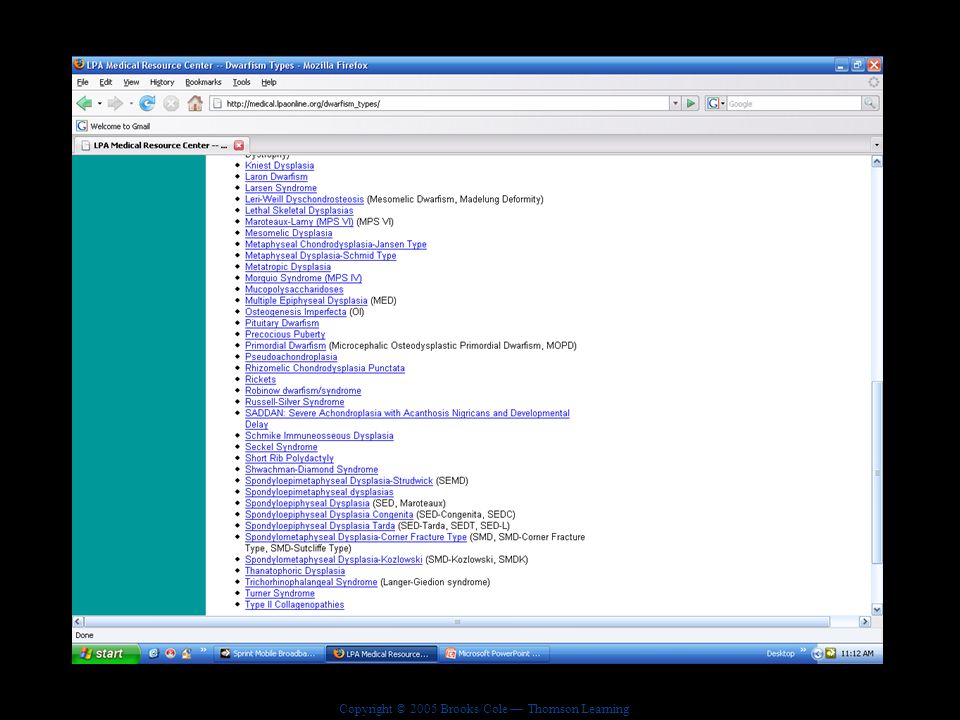Click the green Go arrow beside URL bar
Viewport: 960px width, 720px height.
[691, 103]
